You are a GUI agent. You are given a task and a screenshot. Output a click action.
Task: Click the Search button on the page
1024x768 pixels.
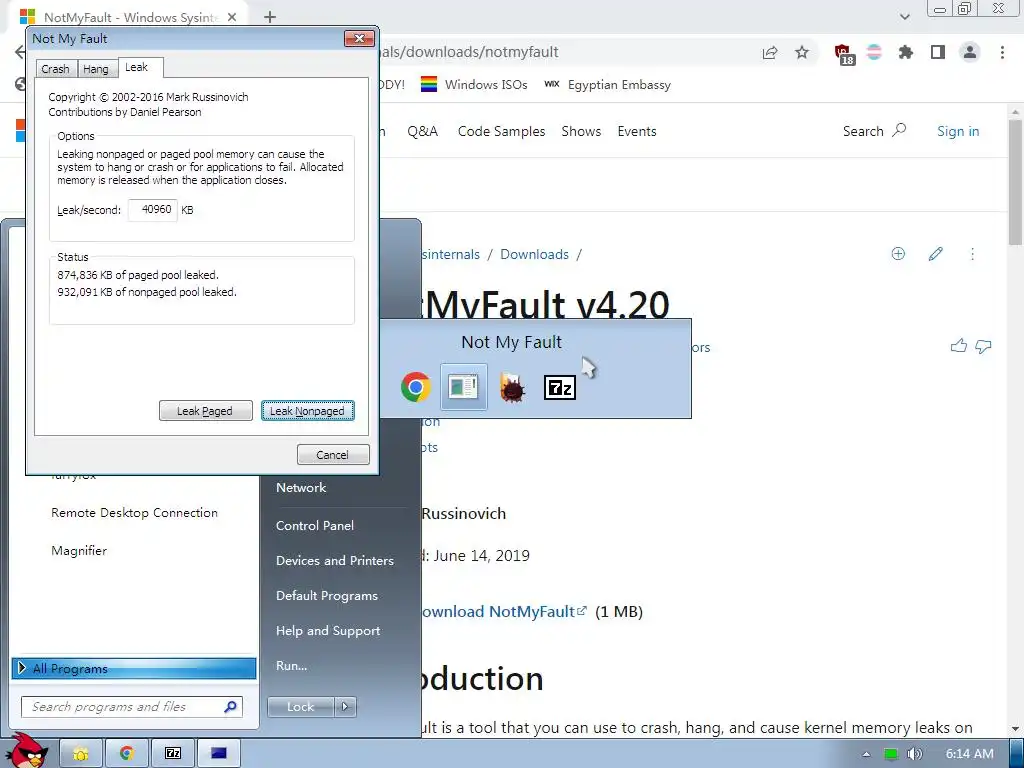874,131
